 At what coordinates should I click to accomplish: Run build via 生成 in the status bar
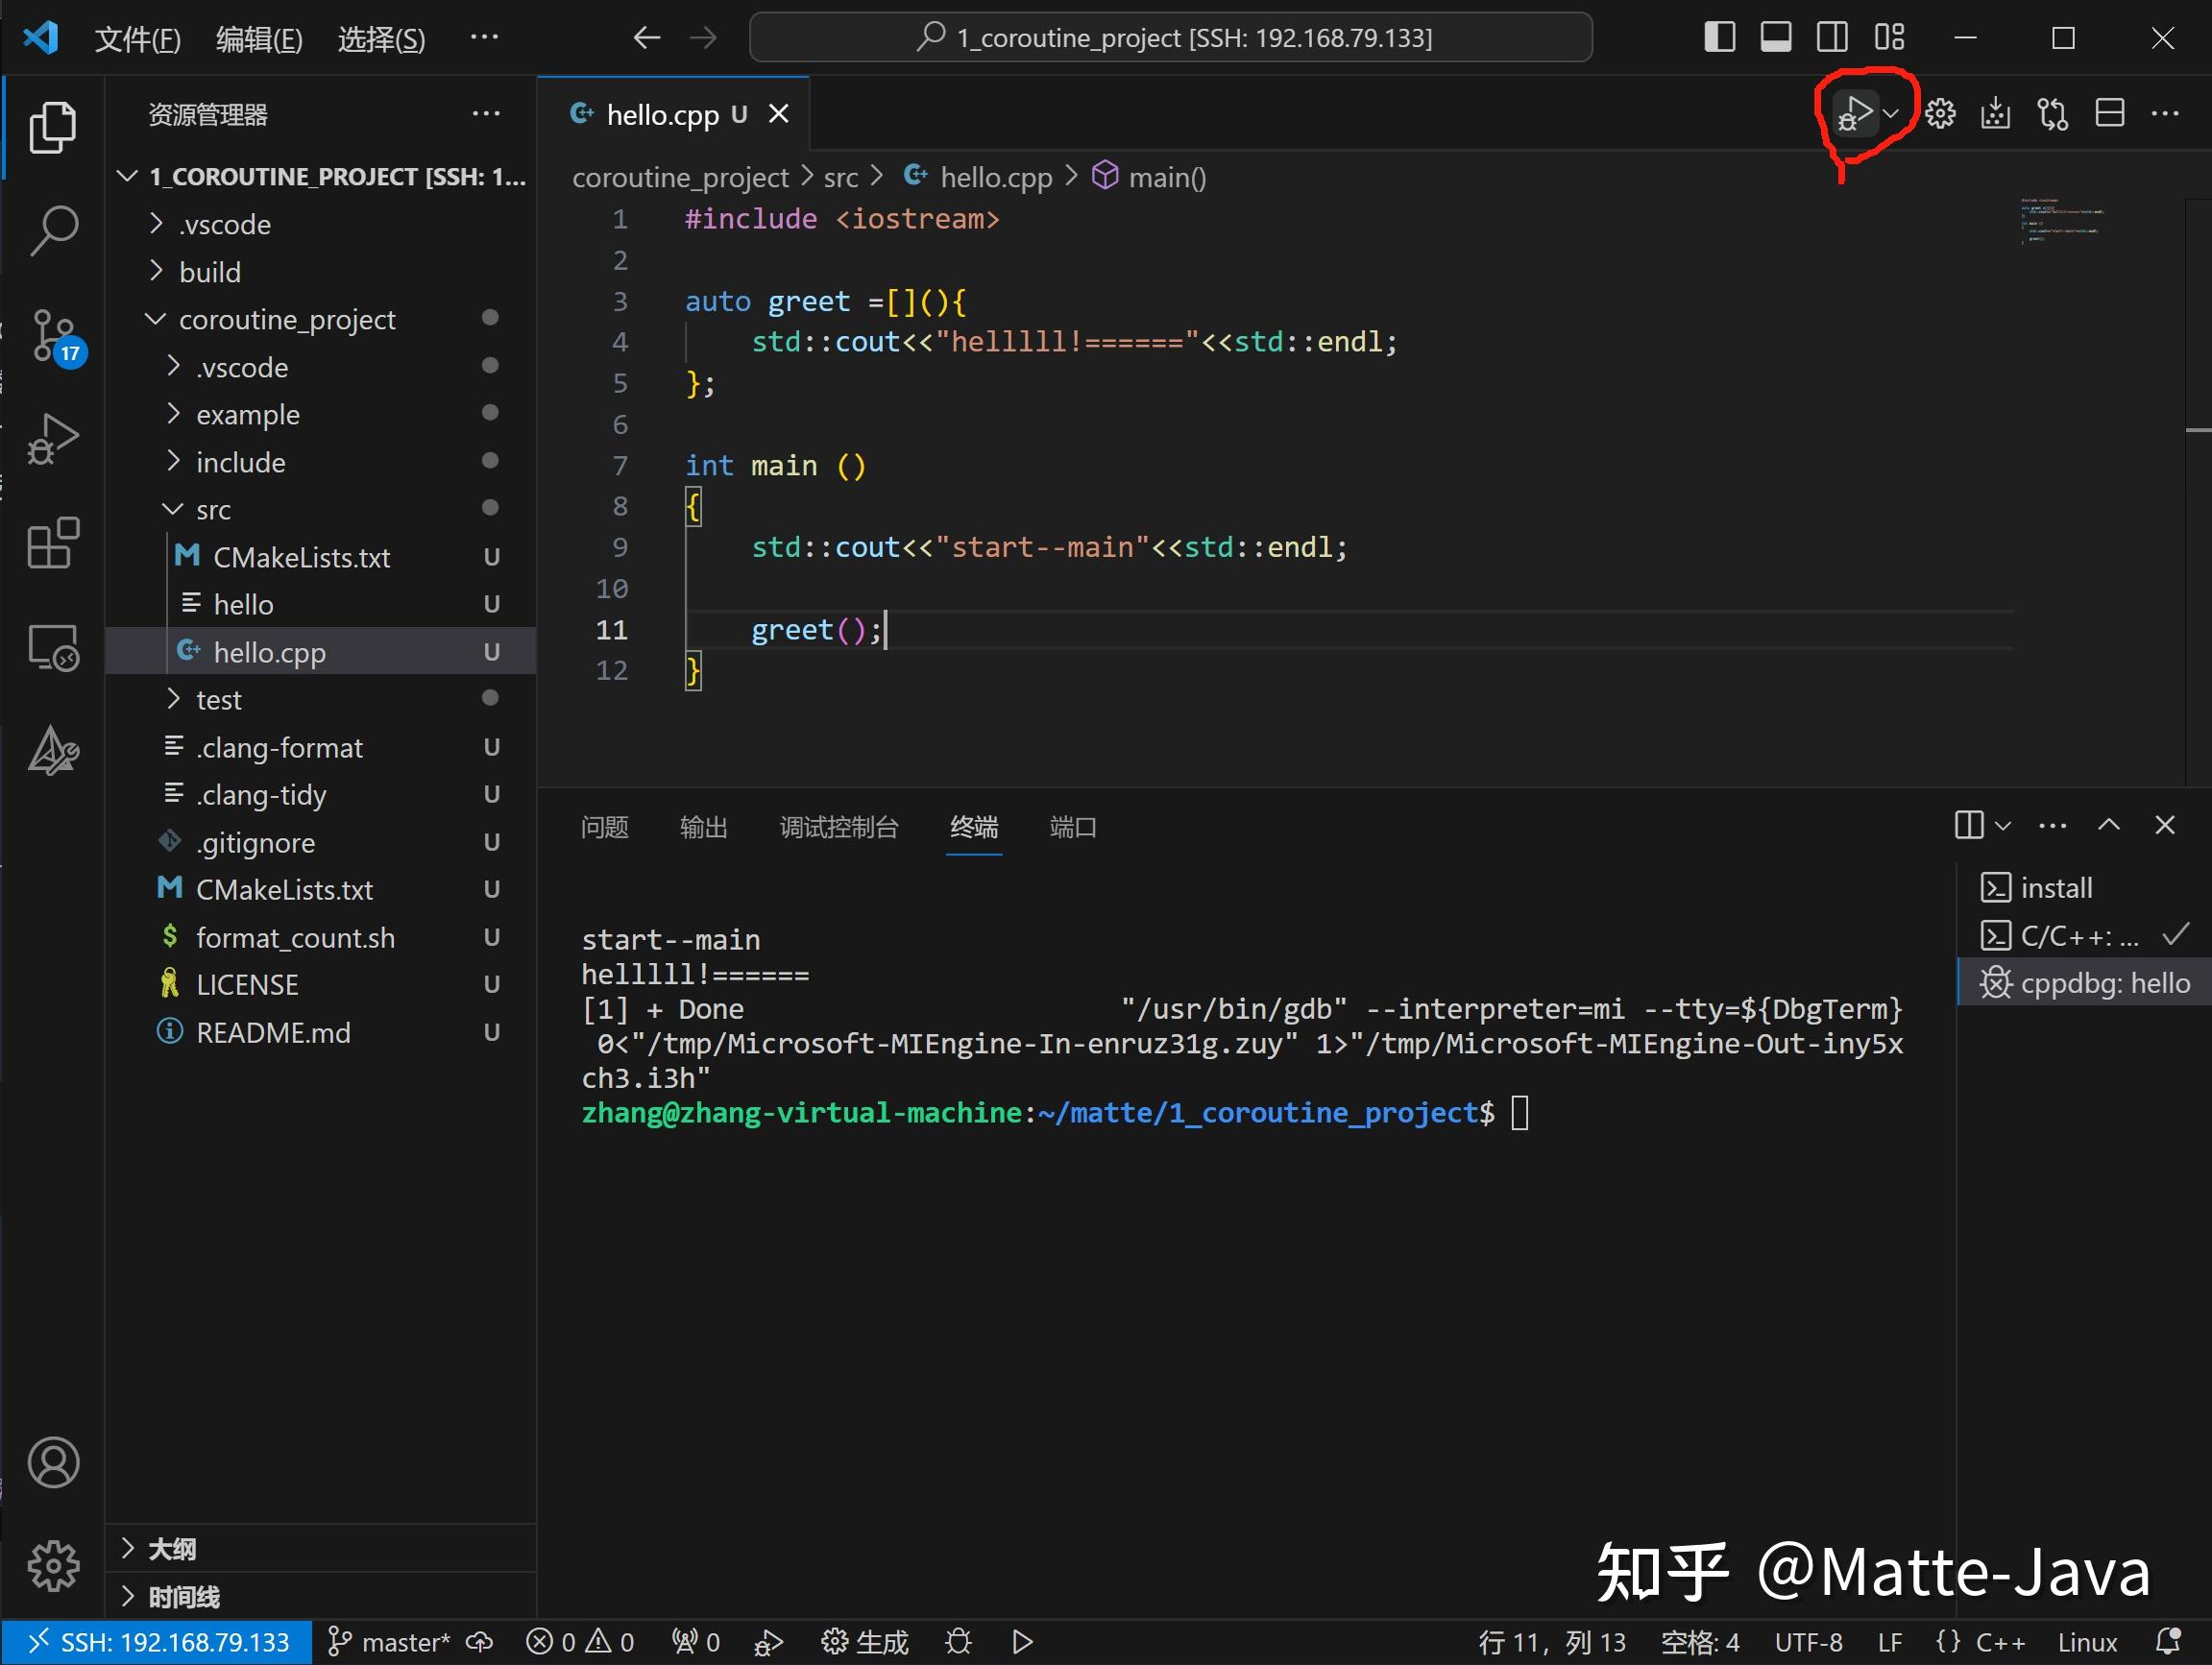tap(864, 1641)
